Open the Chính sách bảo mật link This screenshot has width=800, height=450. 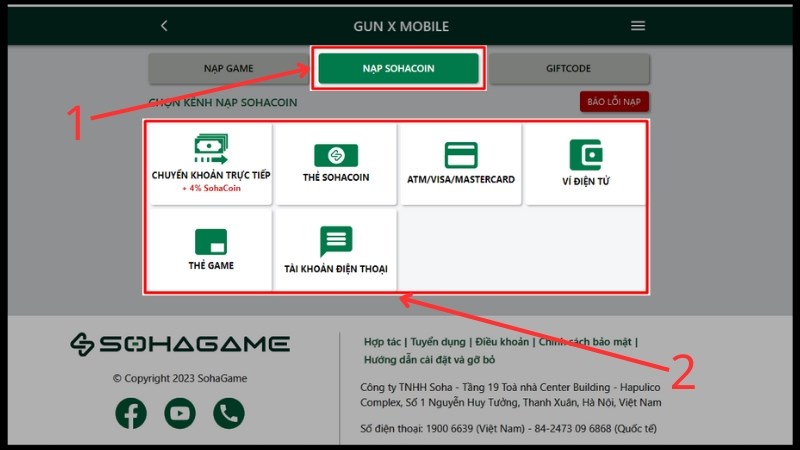tap(585, 342)
